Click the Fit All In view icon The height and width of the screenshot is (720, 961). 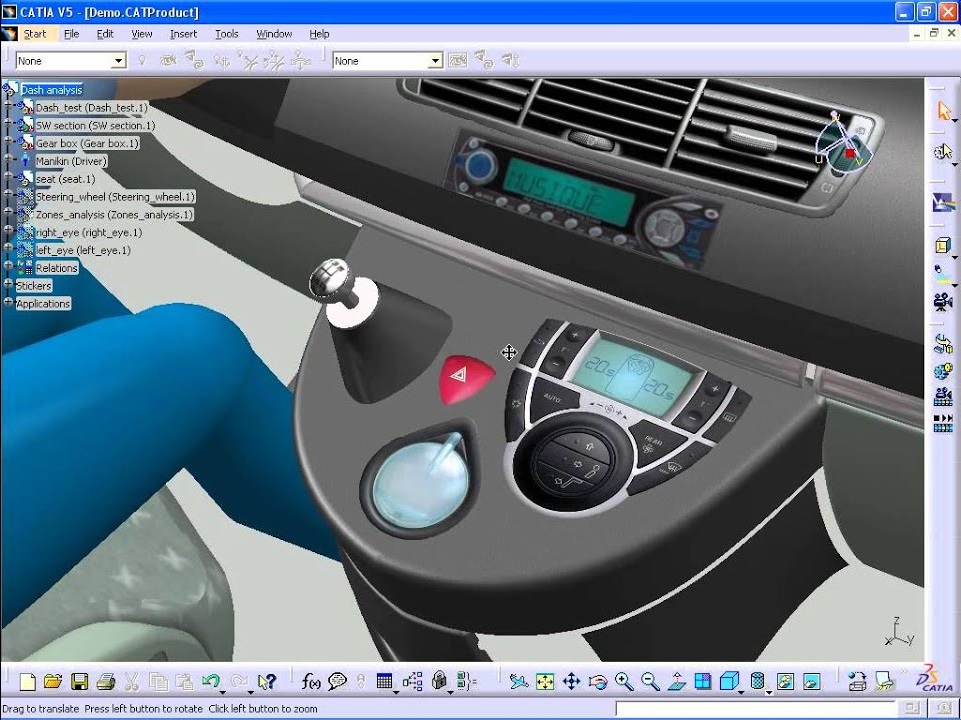pyautogui.click(x=545, y=682)
